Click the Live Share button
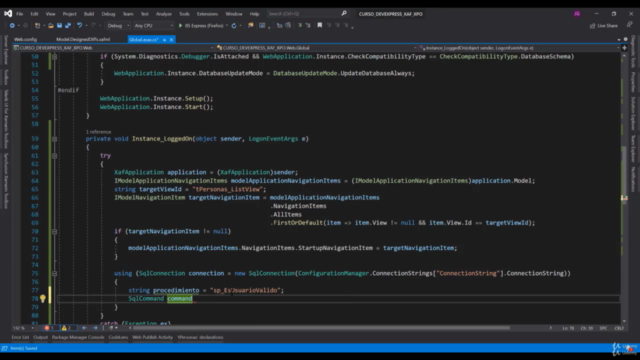 point(604,26)
